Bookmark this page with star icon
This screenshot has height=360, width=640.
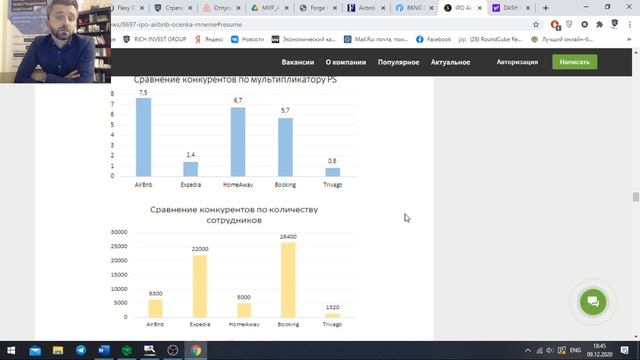(x=536, y=24)
